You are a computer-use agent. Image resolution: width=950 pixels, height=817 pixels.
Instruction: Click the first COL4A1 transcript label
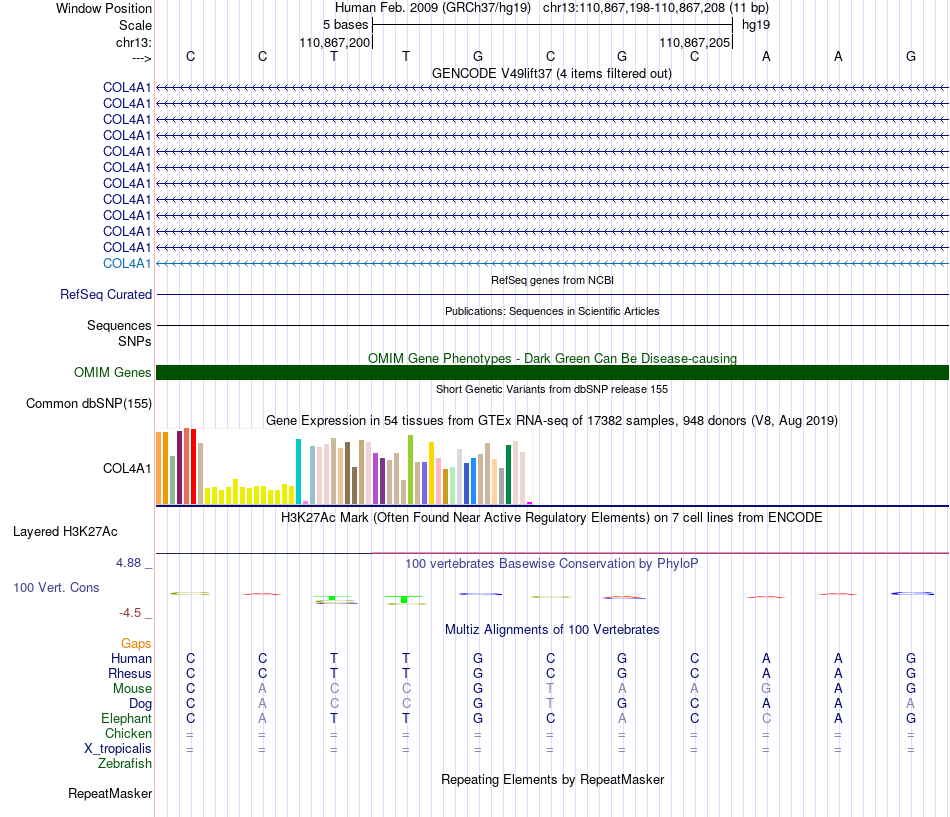127,87
